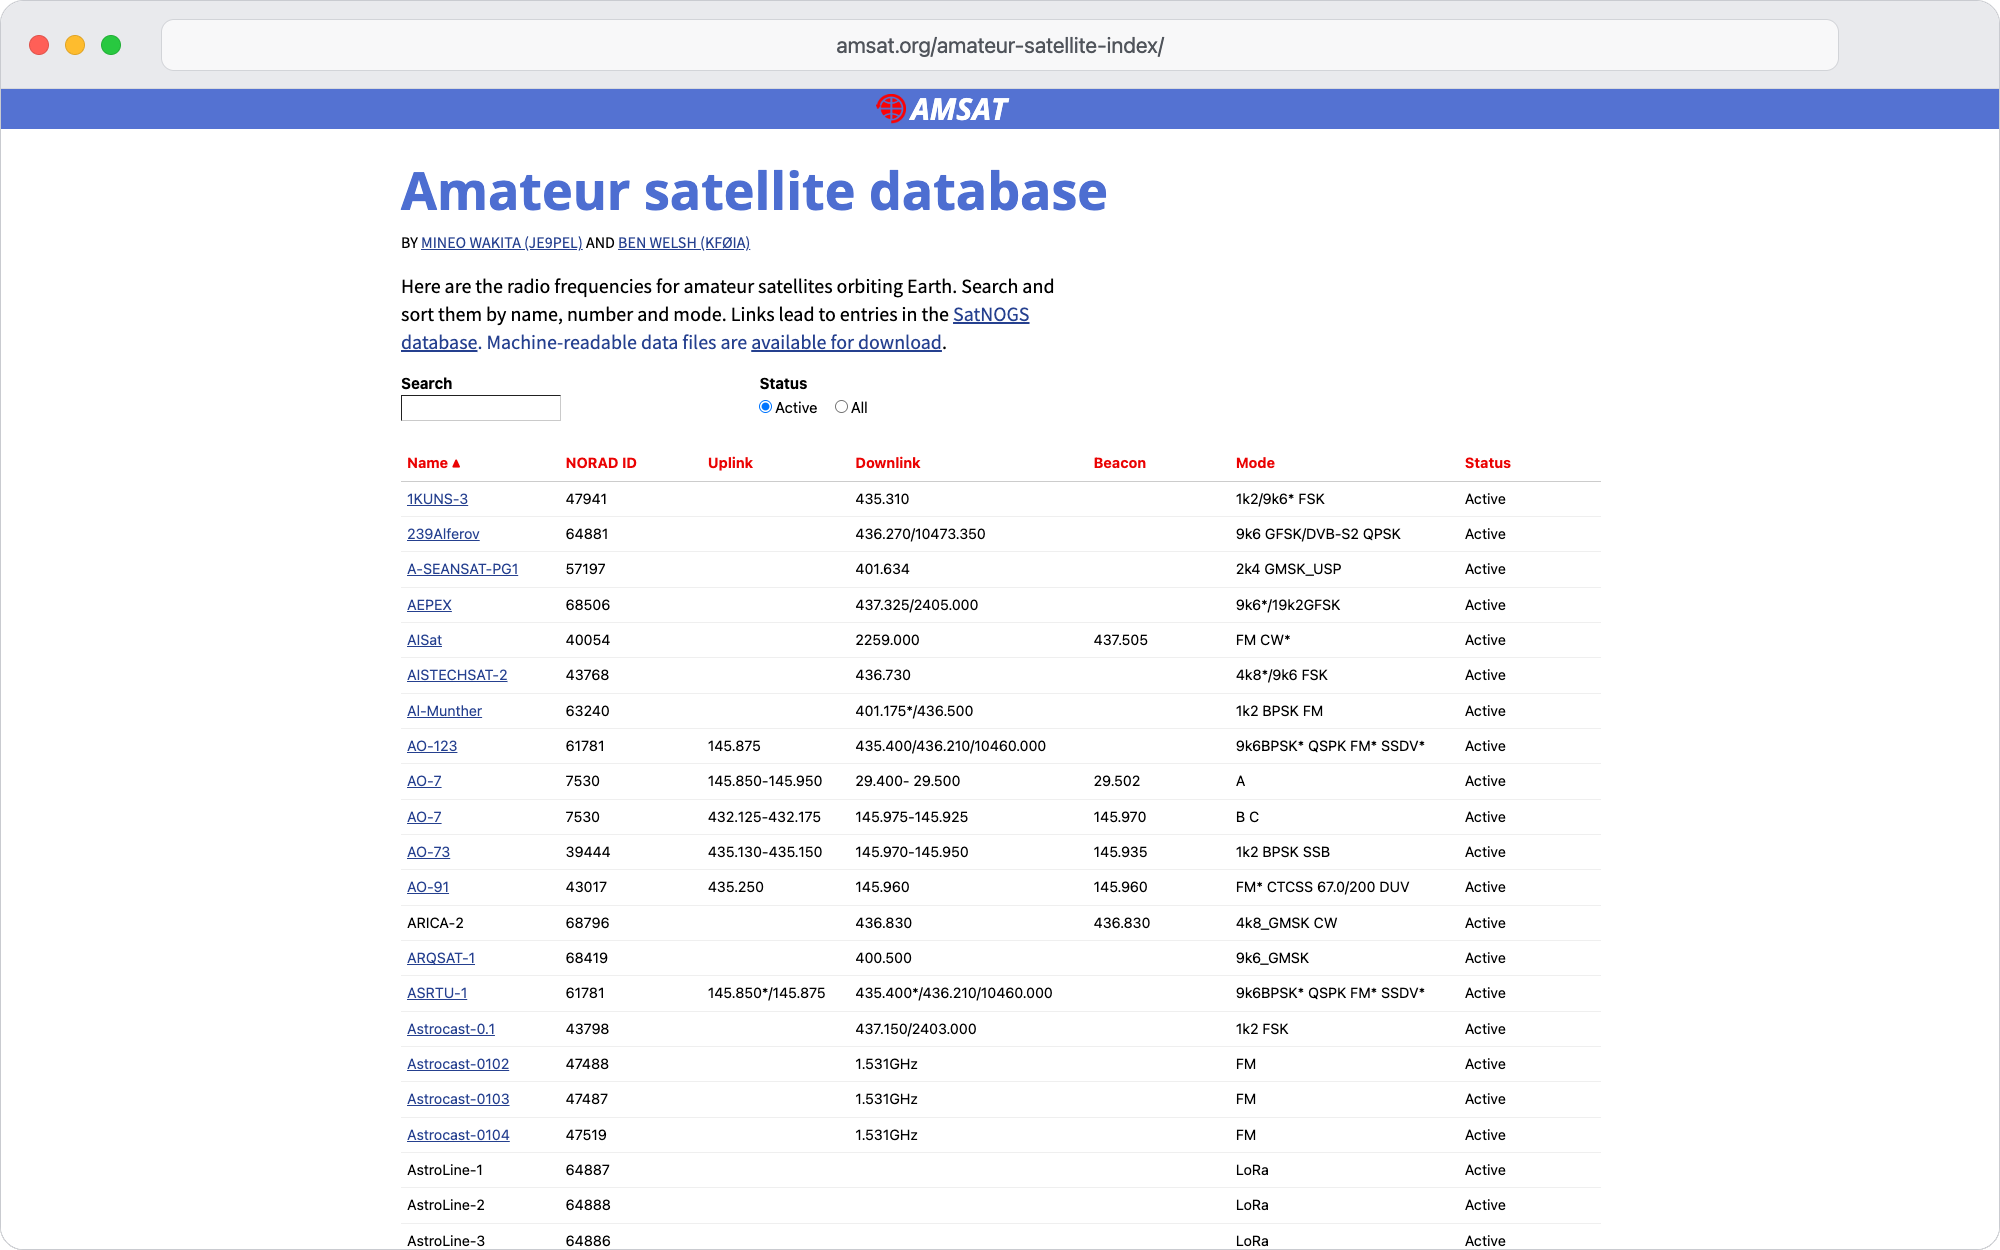Viewport: 2000px width, 1250px height.
Task: Open the AO-73 satellite link
Action: click(428, 852)
